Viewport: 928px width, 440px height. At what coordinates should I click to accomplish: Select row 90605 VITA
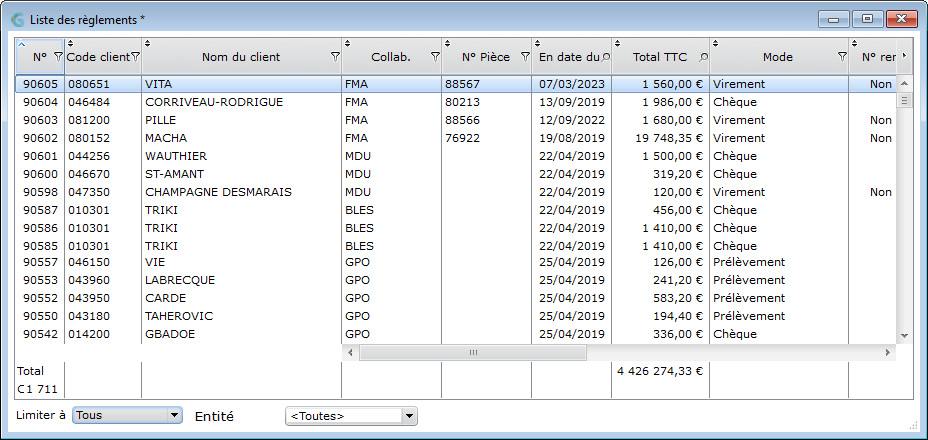(456, 84)
